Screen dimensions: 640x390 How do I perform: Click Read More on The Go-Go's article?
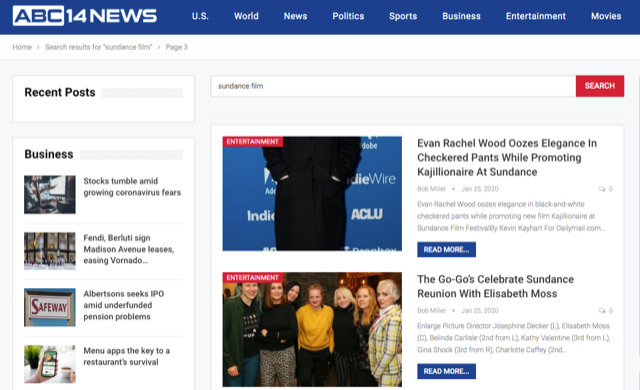[x=447, y=371]
